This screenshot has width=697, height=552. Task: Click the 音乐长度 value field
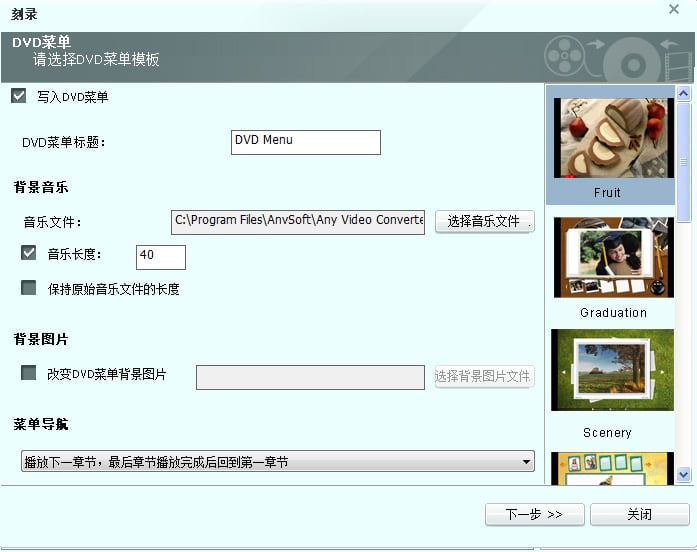pyautogui.click(x=160, y=257)
